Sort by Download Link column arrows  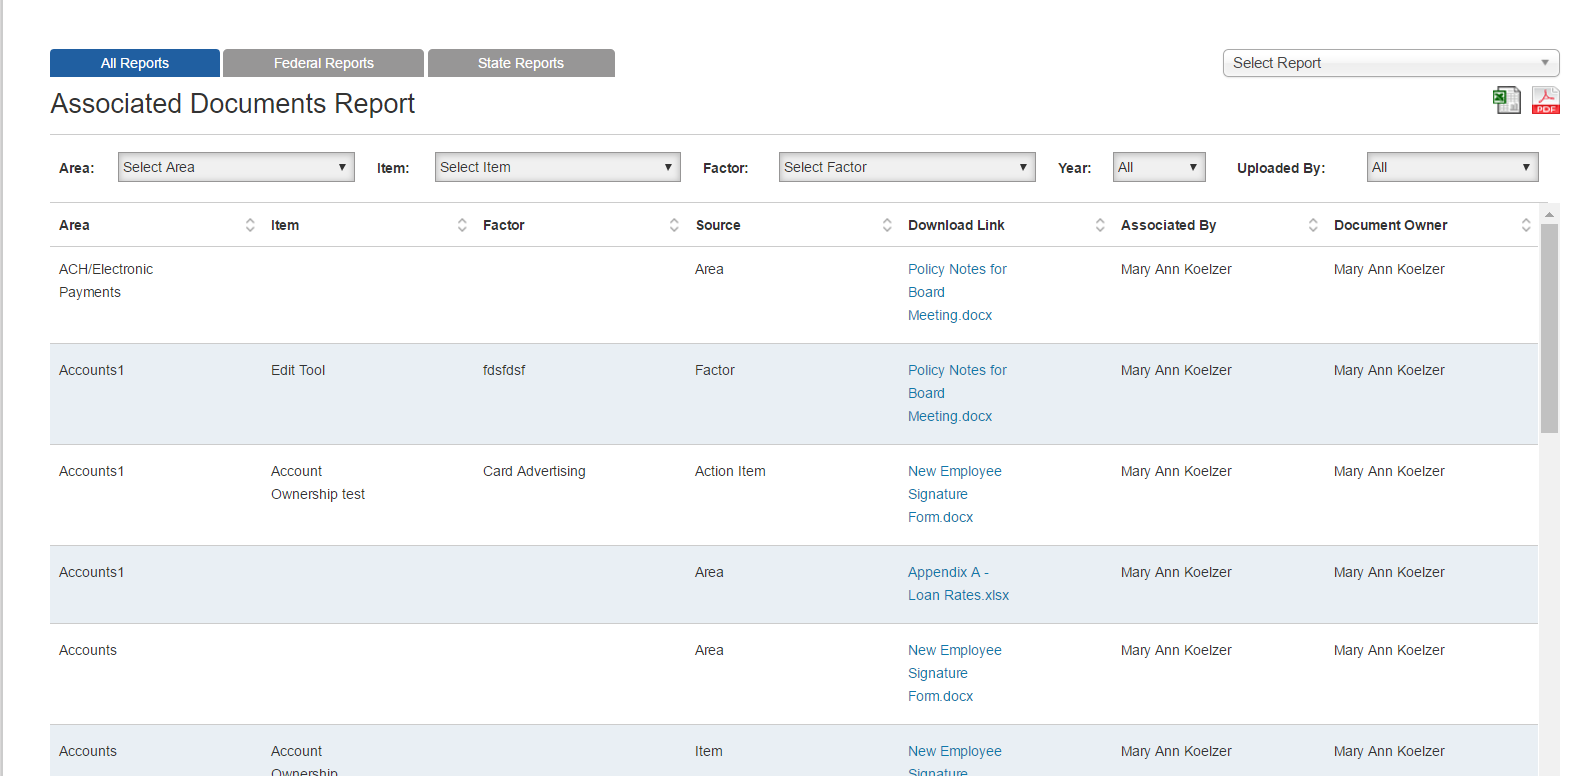(1100, 225)
